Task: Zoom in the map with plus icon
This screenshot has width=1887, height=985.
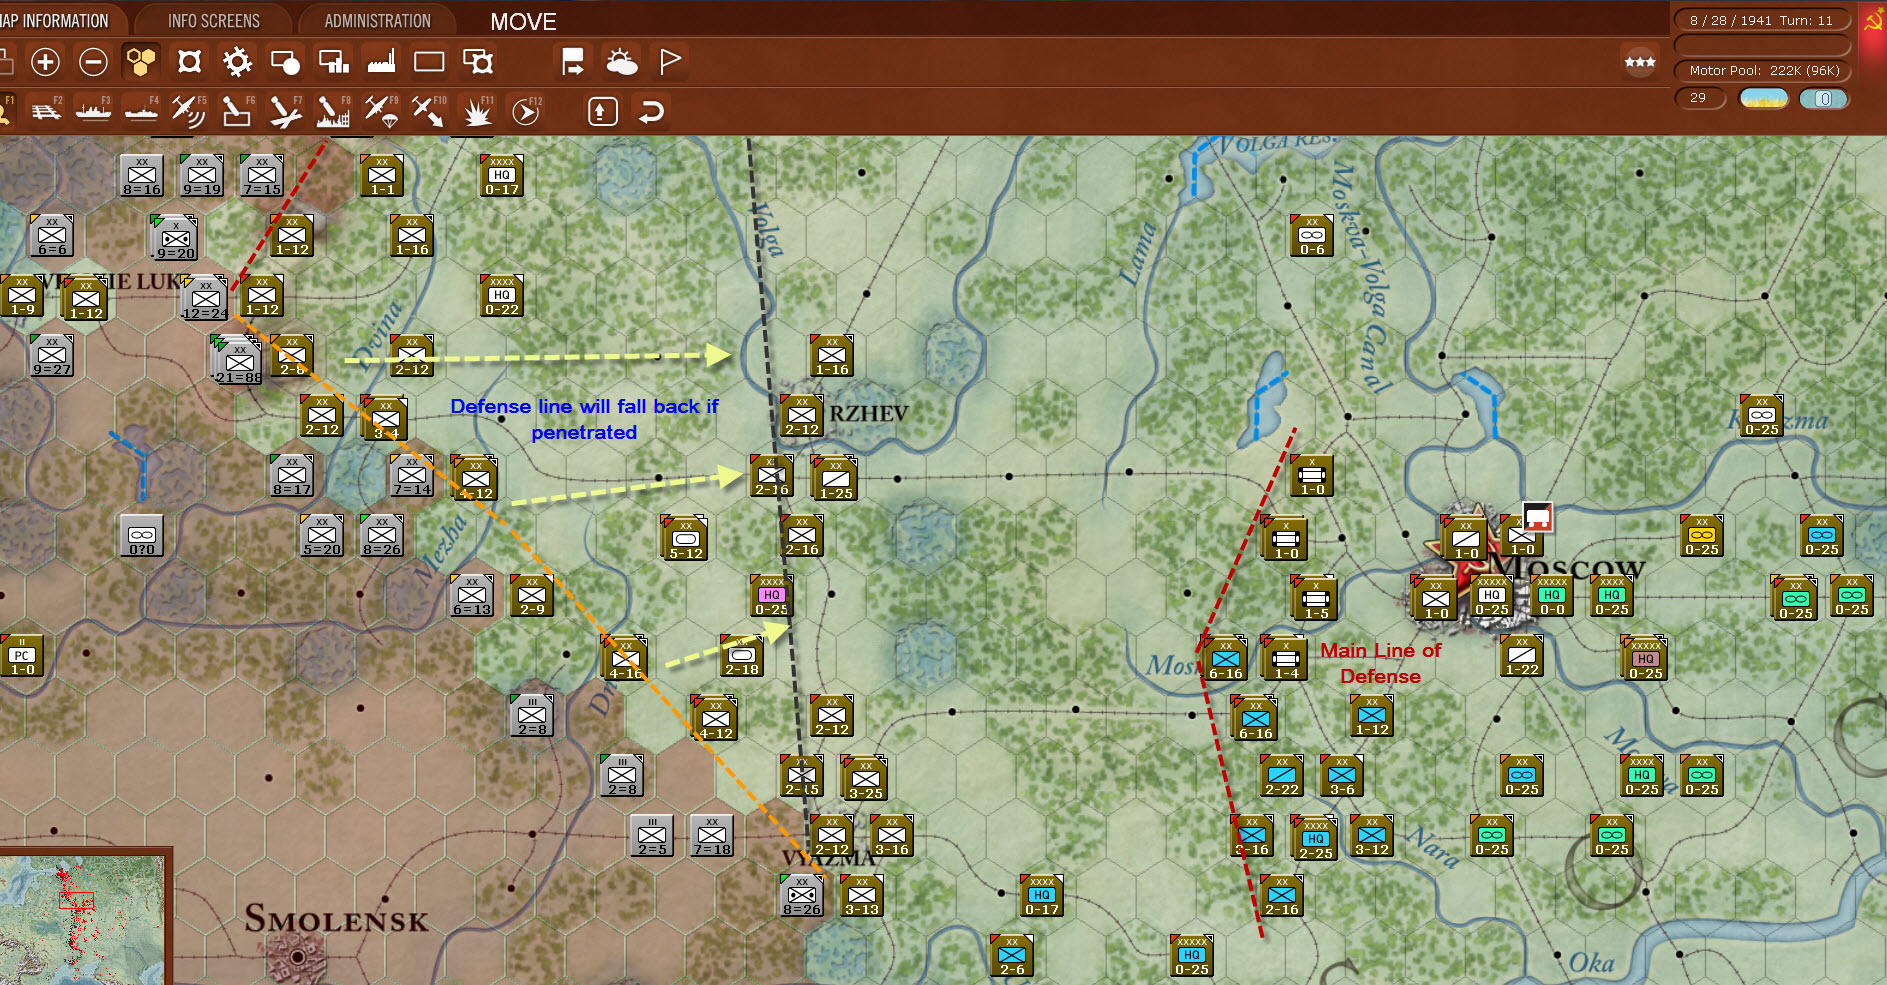Action: 45,62
